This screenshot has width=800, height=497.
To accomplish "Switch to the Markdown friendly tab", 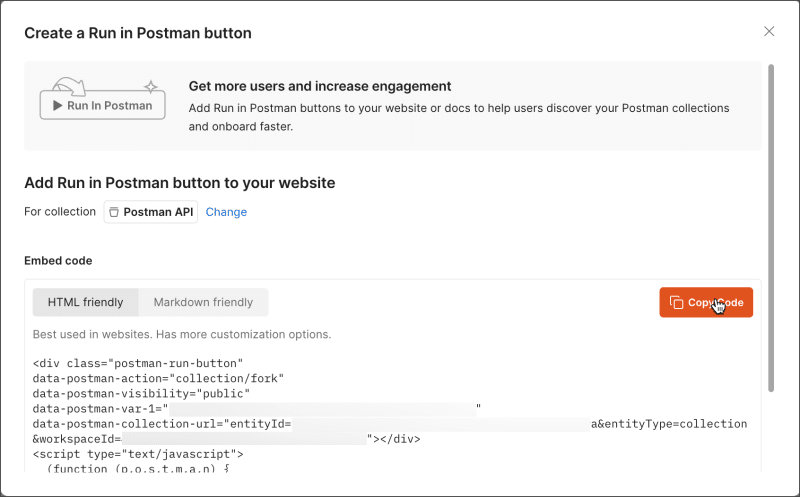I will tap(203, 302).
